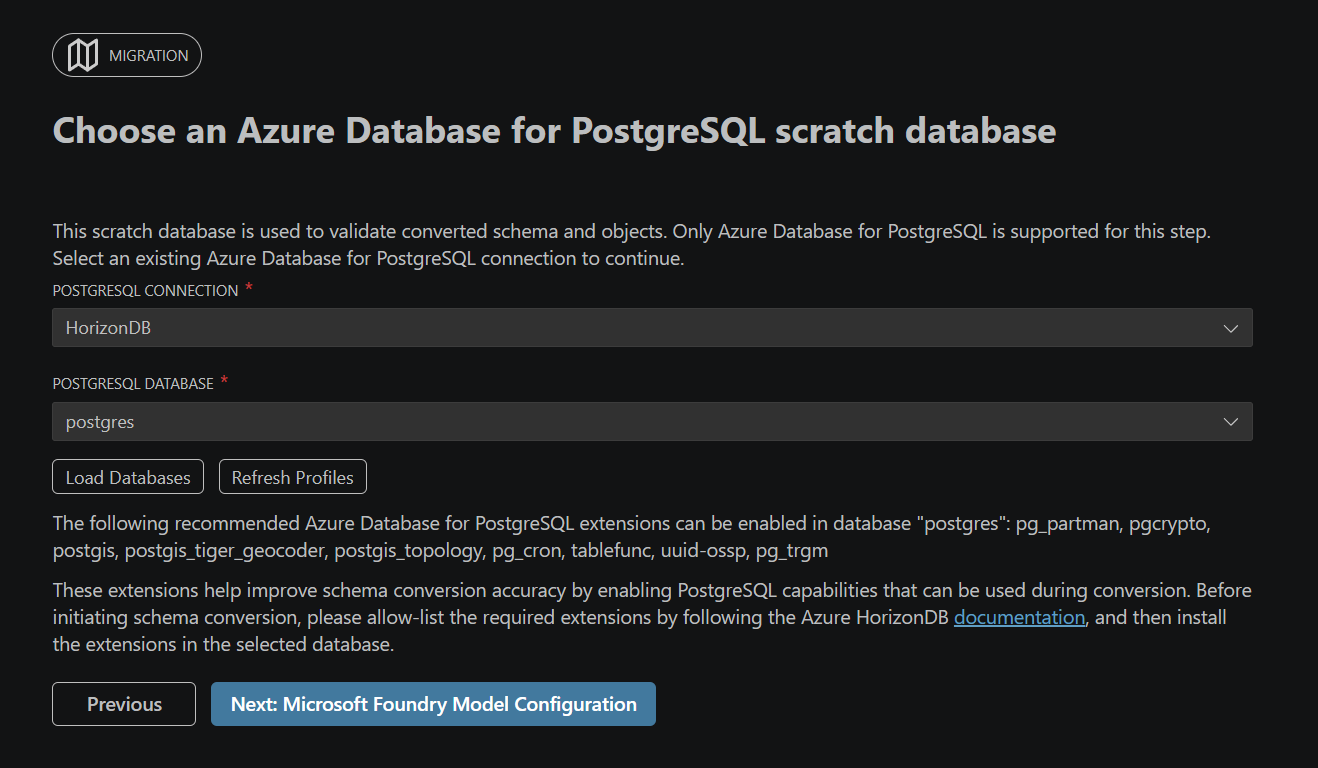Continue to Microsoft Foundry Model Configuration
Image resolution: width=1318 pixels, height=768 pixels.
[x=433, y=704]
